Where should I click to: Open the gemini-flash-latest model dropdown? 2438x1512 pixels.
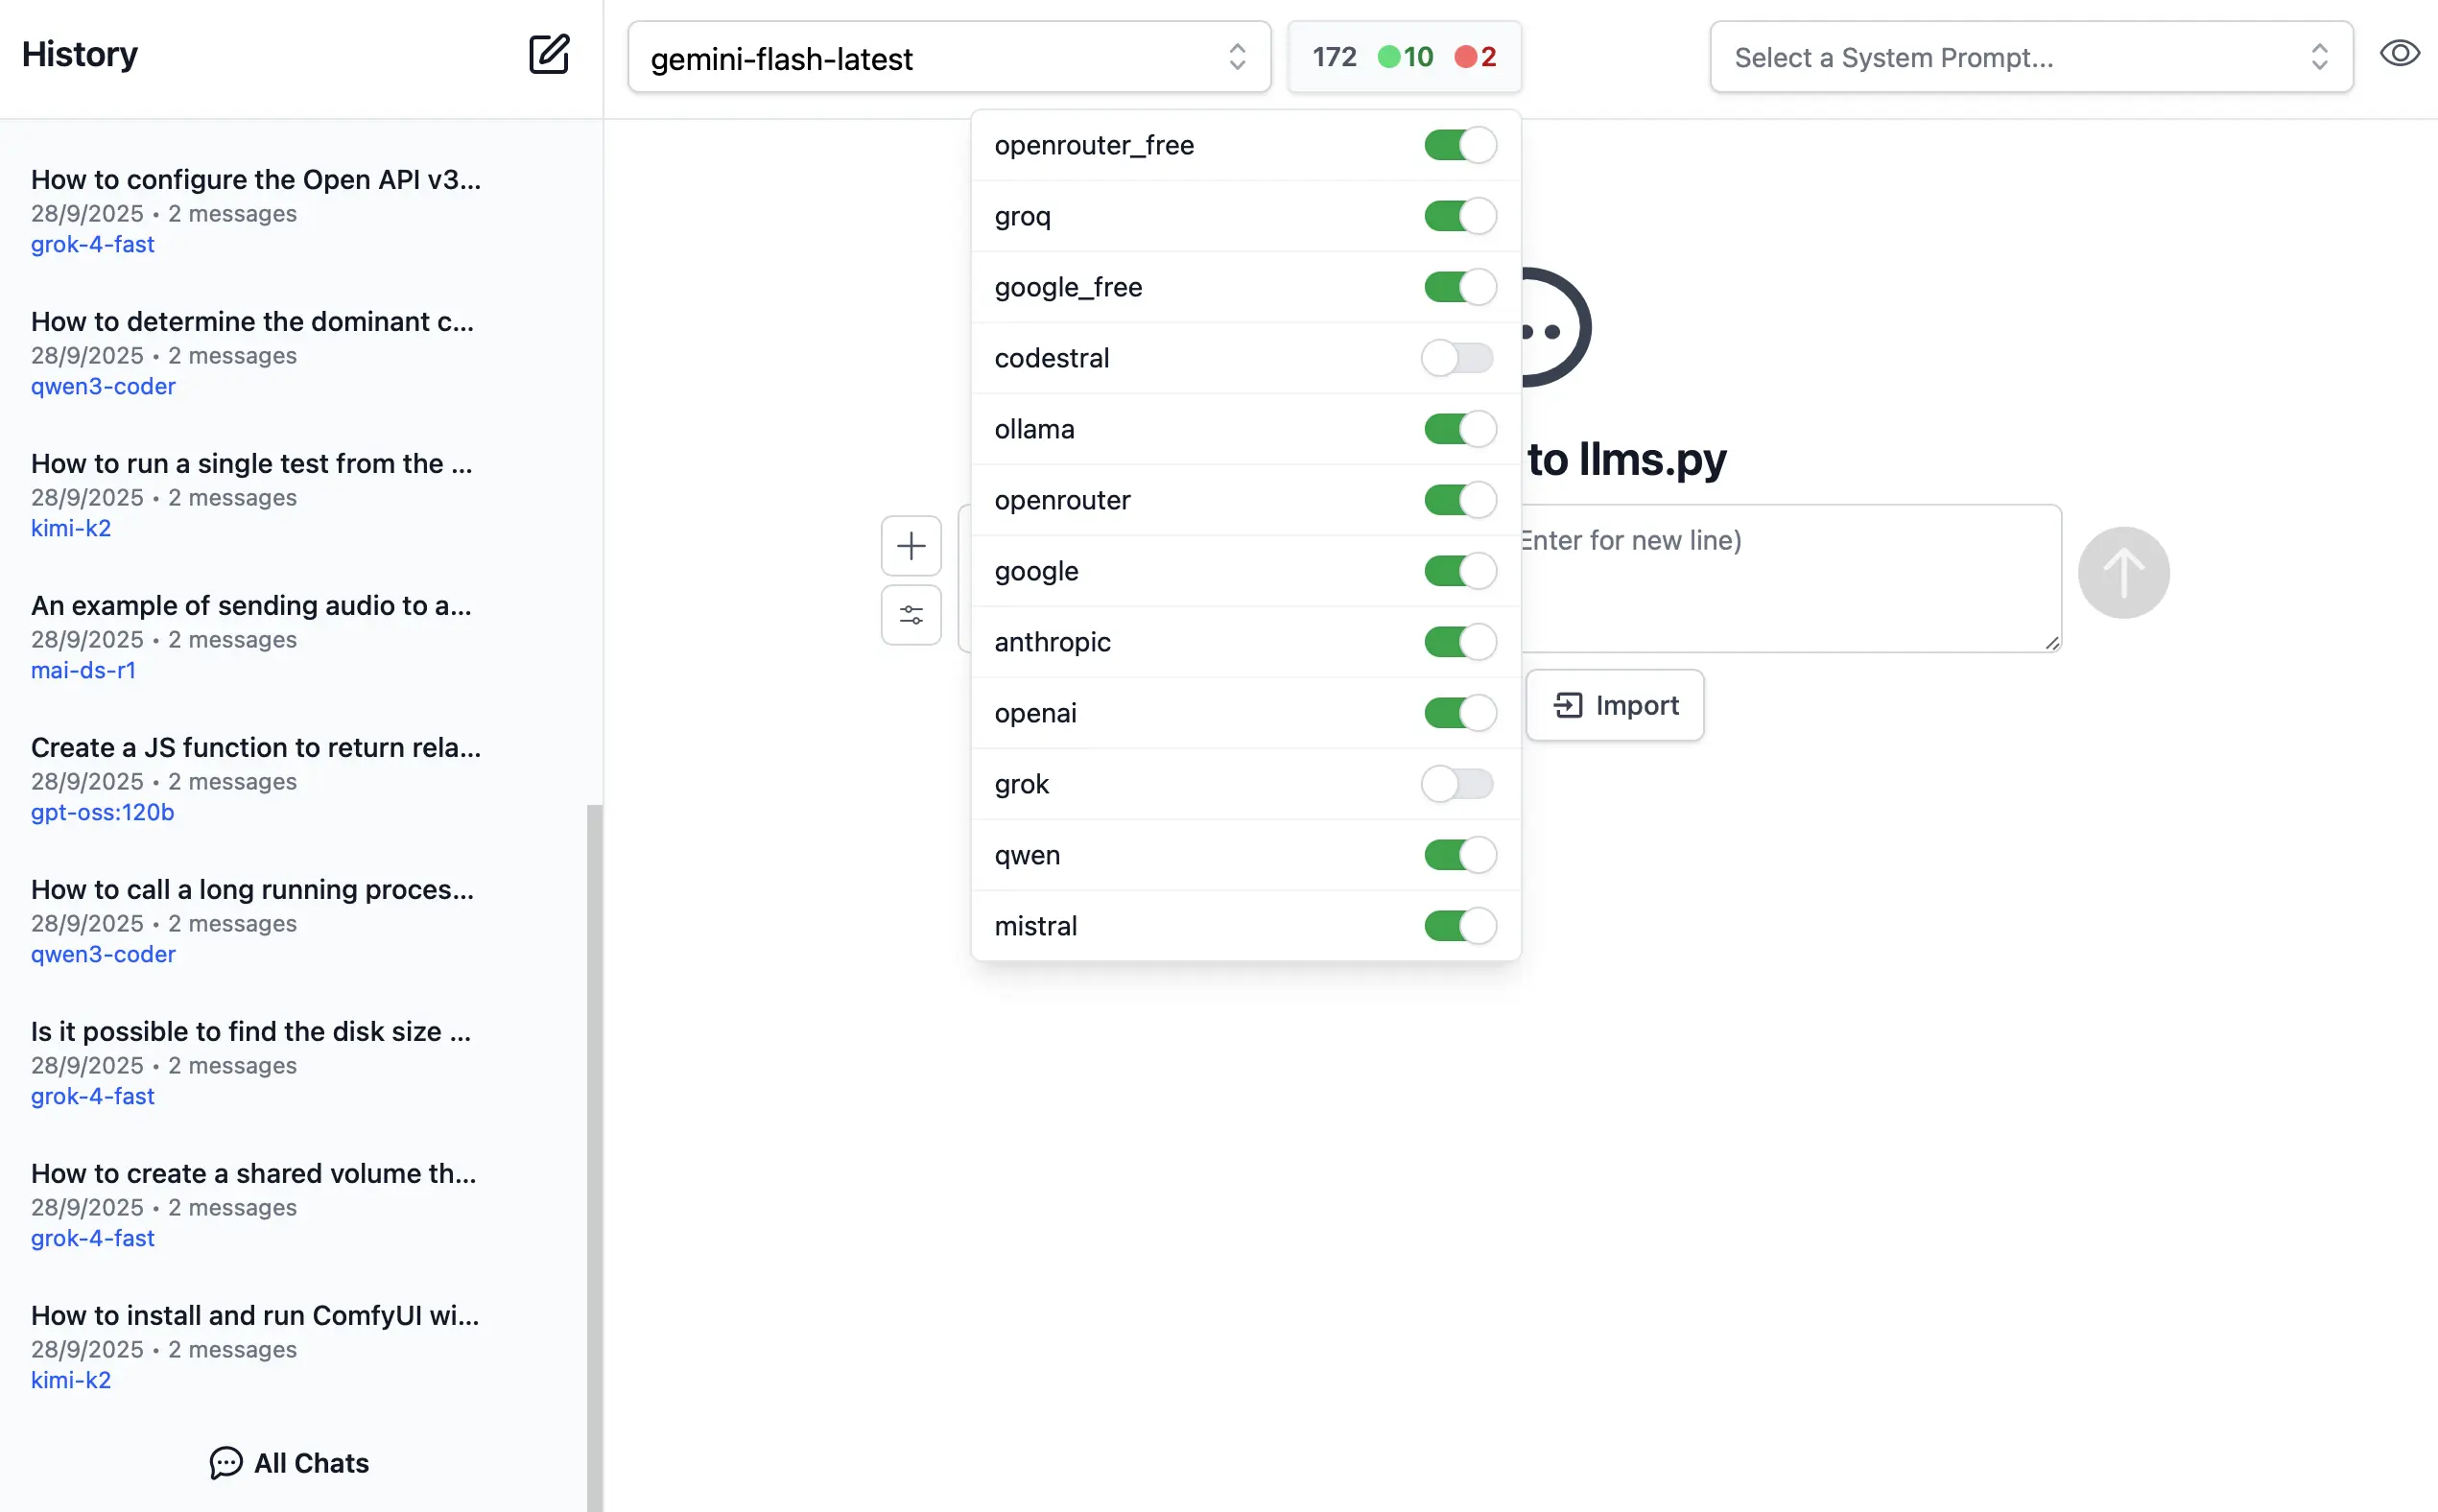[948, 58]
